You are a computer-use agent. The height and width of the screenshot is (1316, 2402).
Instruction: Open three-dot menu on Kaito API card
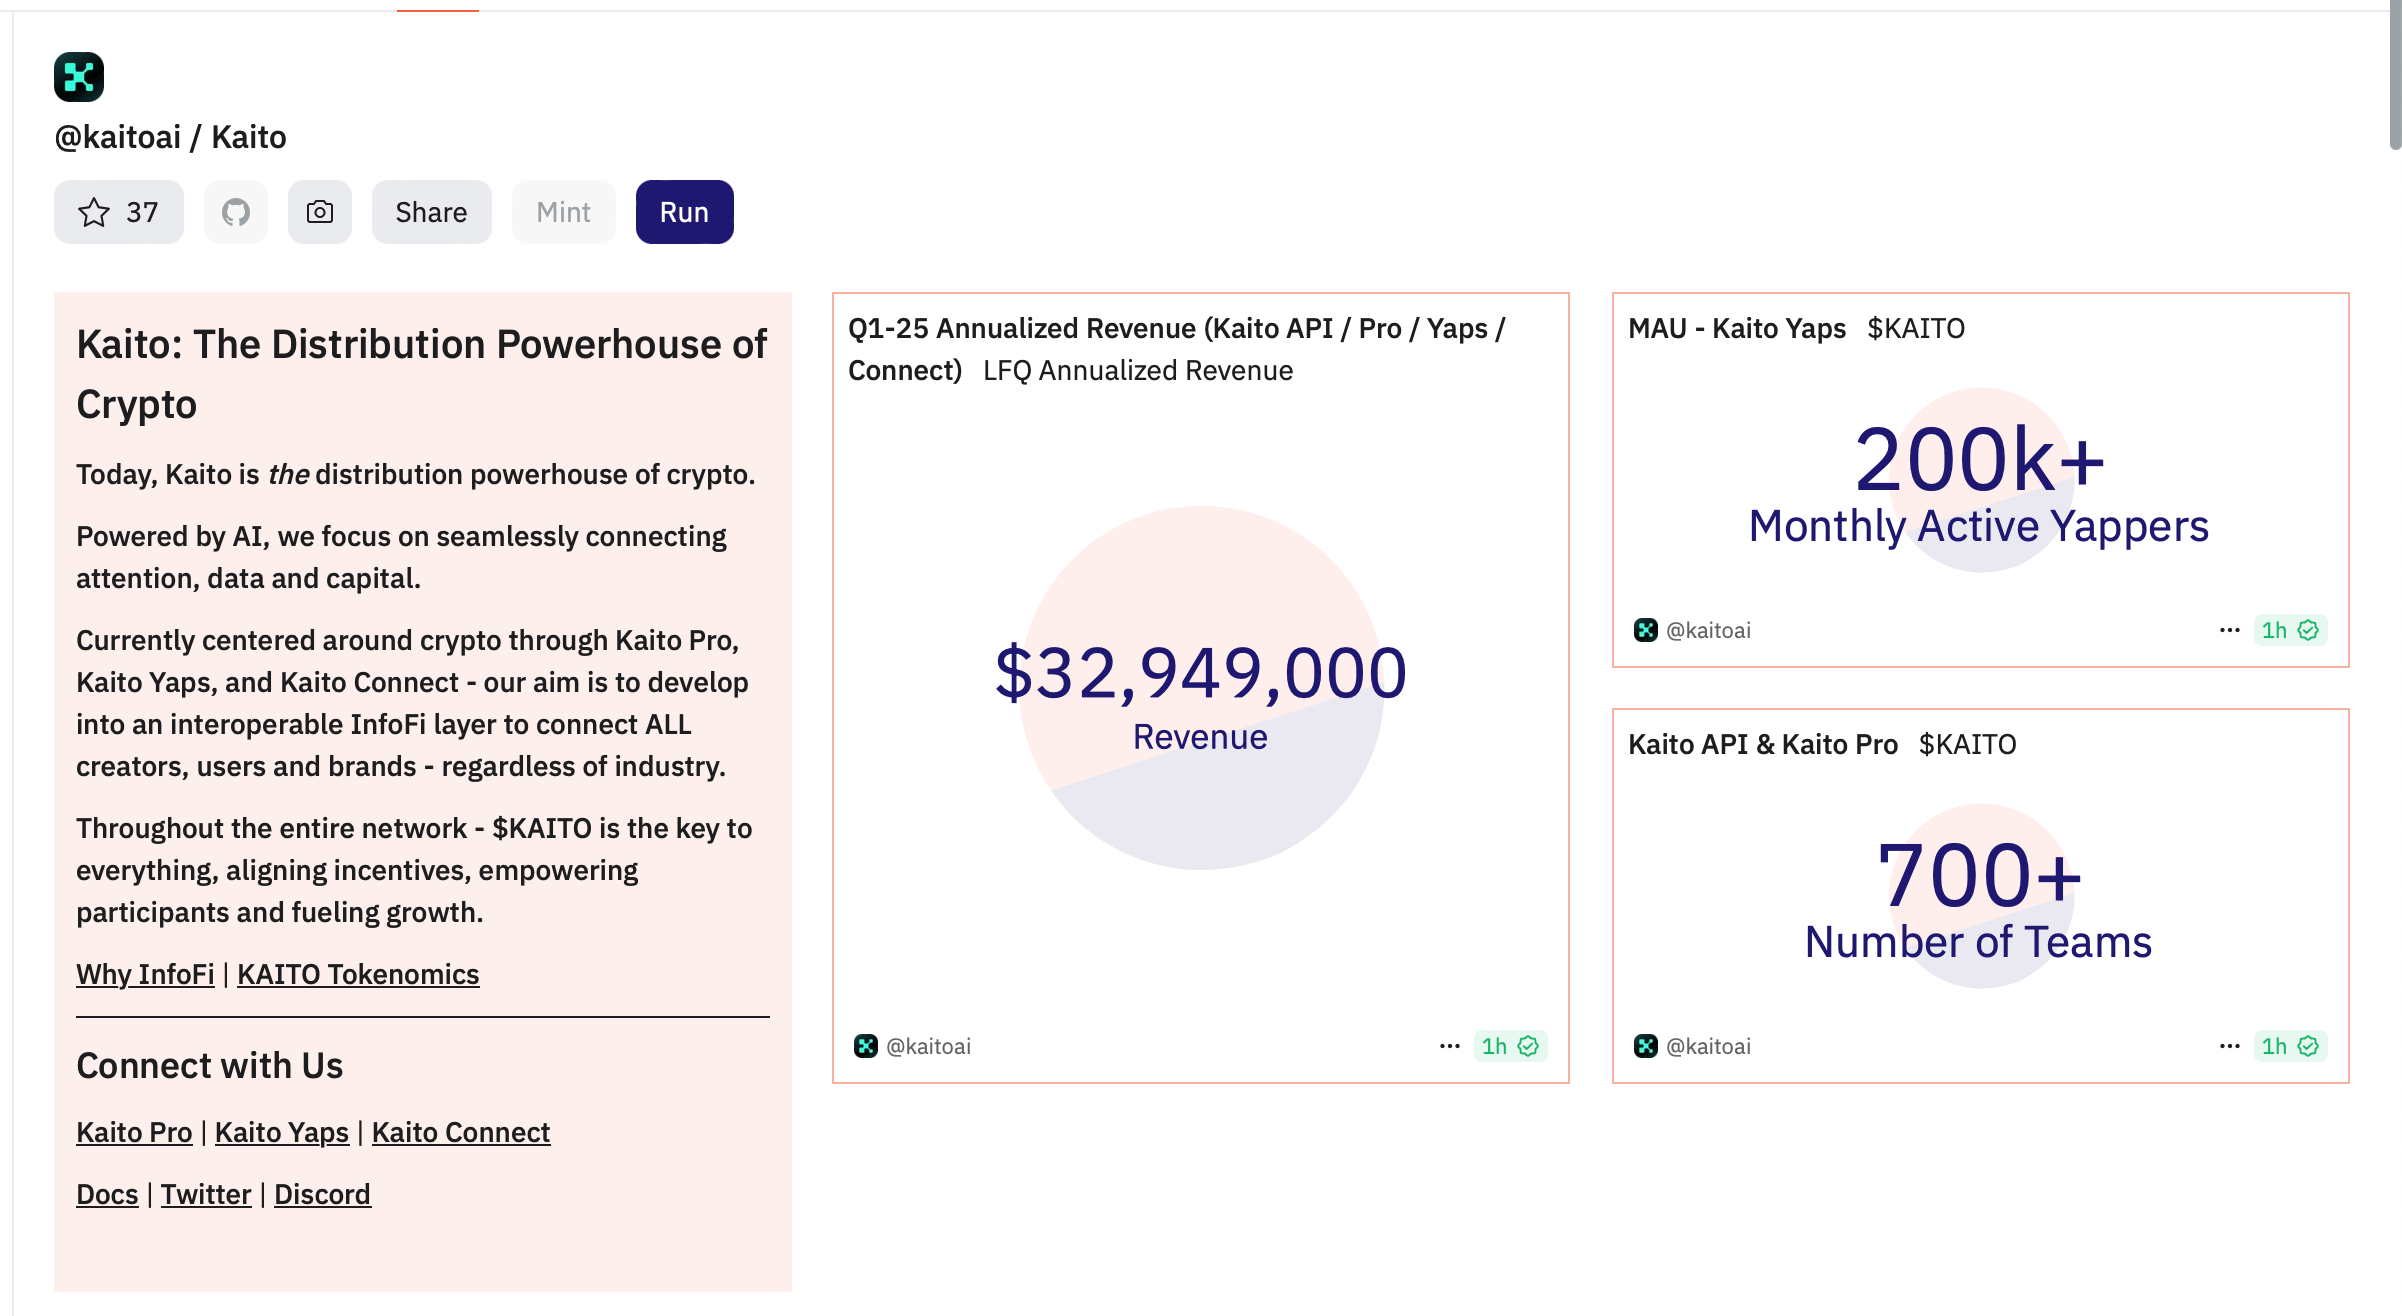[x=2230, y=1046]
